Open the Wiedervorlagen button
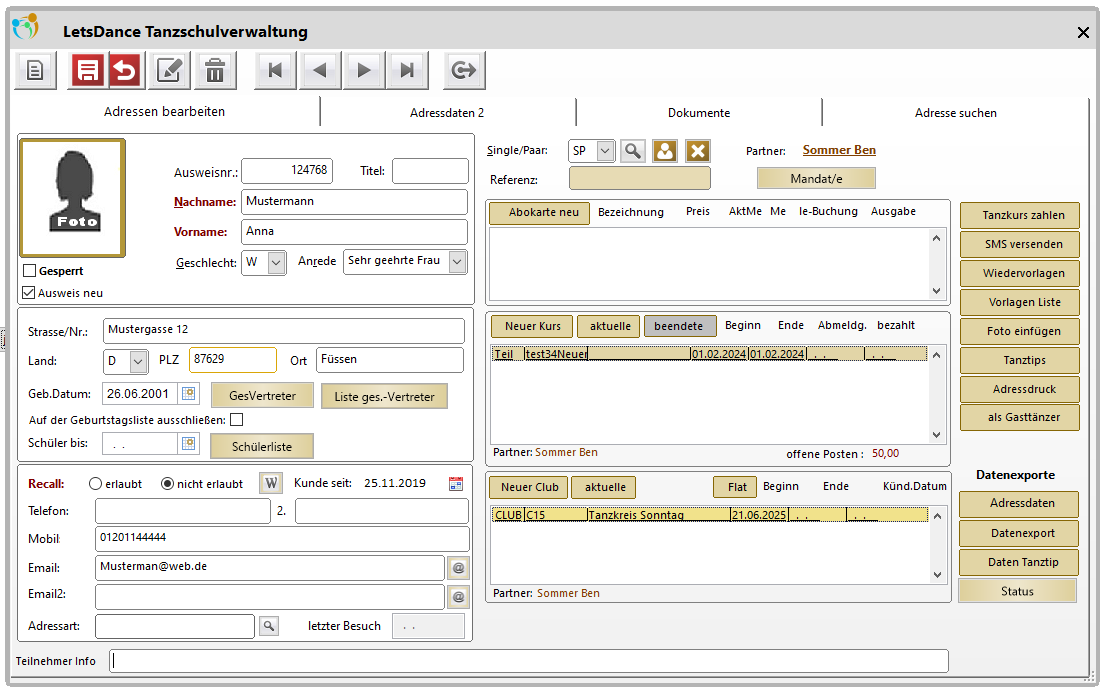Screen dimensions: 1104x691 click(x=1020, y=273)
